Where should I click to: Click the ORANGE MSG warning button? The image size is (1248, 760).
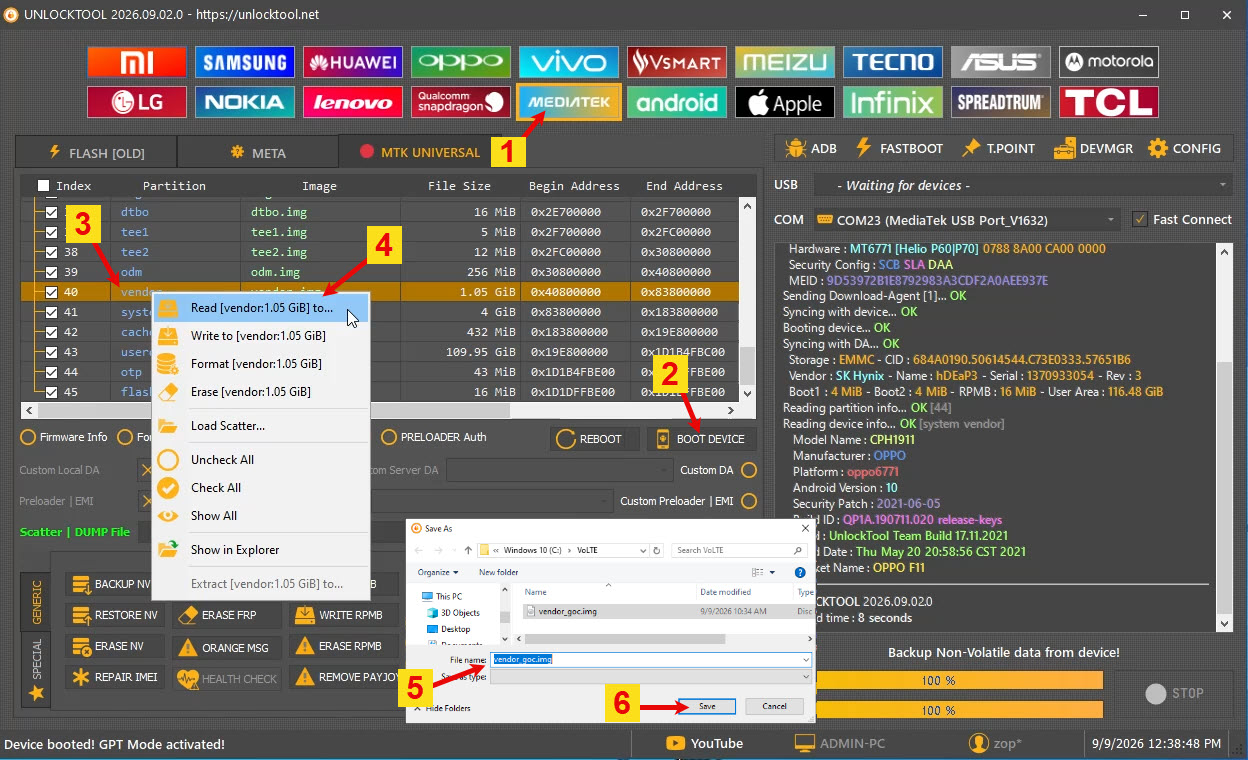point(226,647)
